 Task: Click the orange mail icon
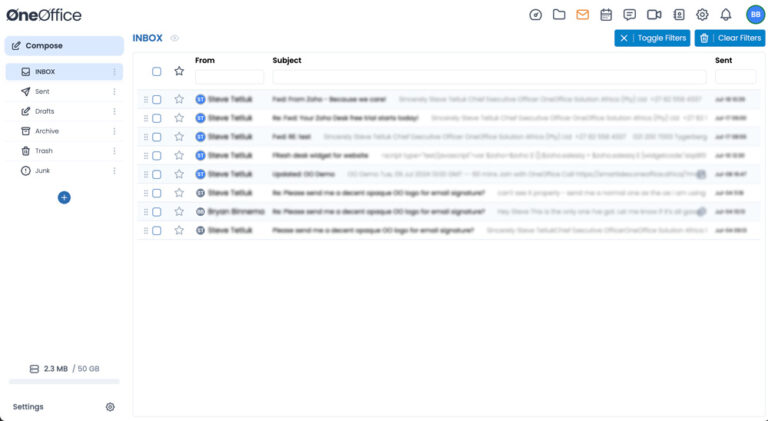click(582, 15)
